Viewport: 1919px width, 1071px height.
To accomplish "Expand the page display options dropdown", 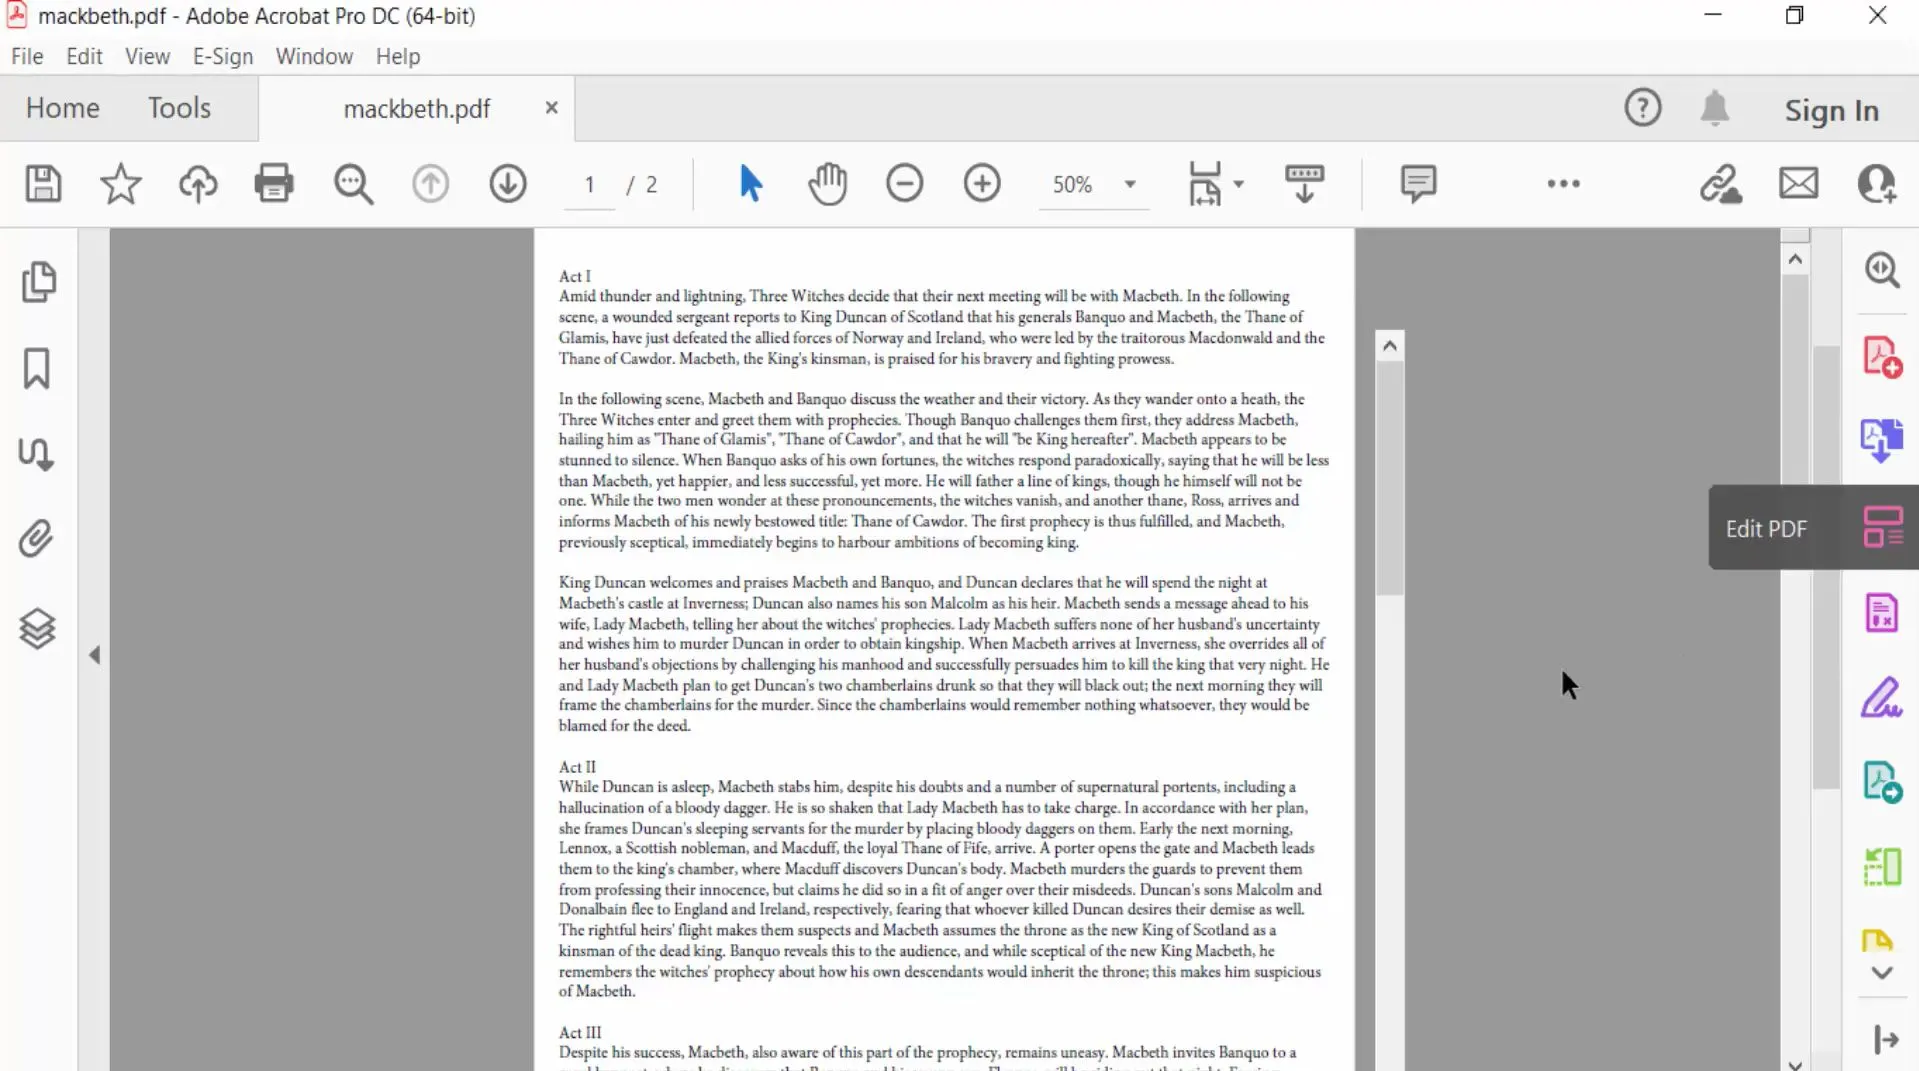I will [1237, 184].
